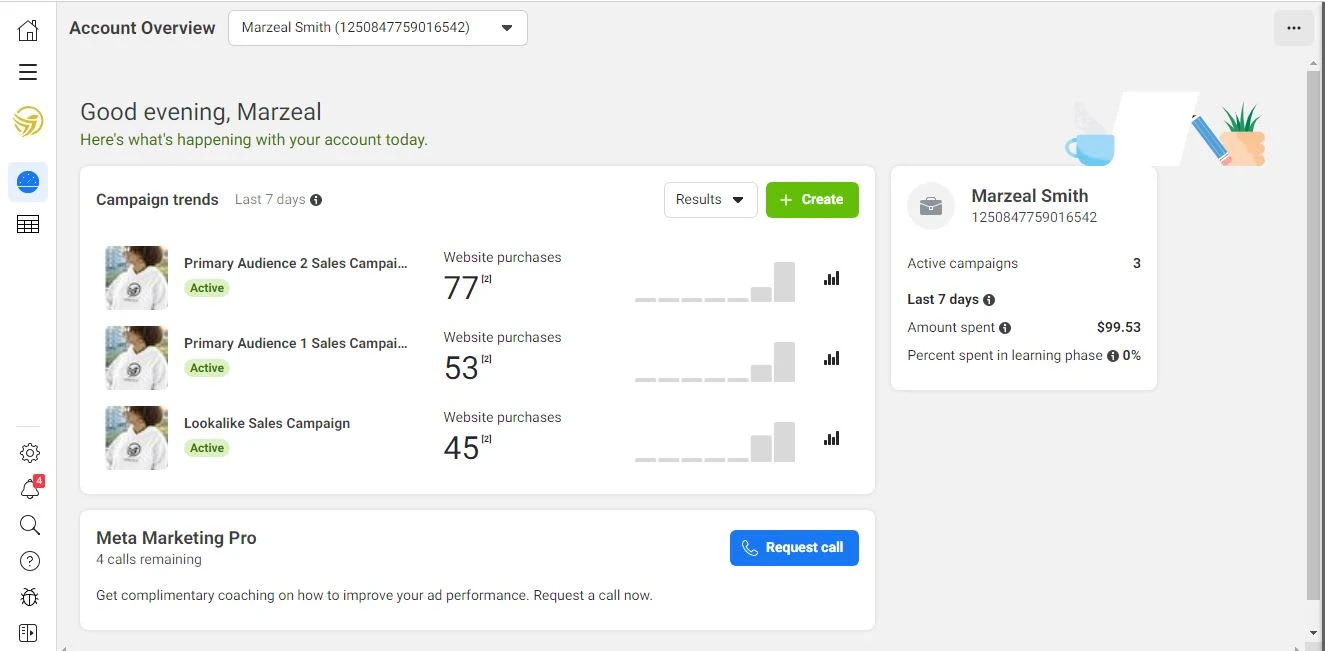View chart for Primary Audience 1 Sales Campaign
1325x651 pixels.
831,358
